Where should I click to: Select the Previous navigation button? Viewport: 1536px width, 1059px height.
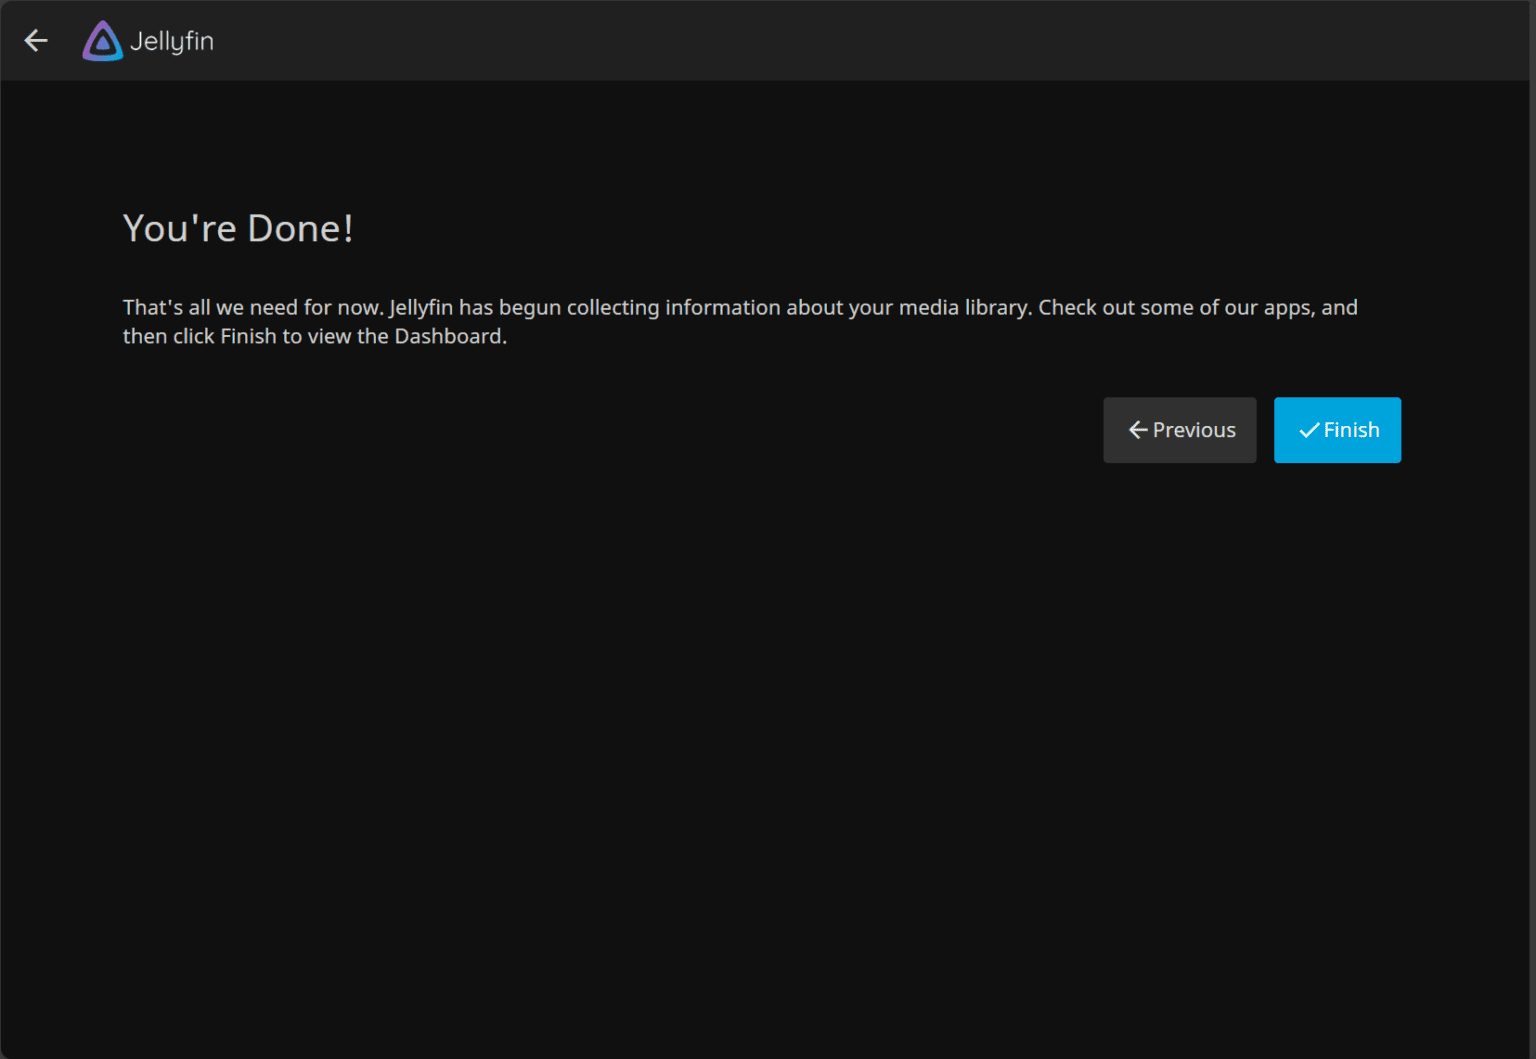click(1180, 429)
